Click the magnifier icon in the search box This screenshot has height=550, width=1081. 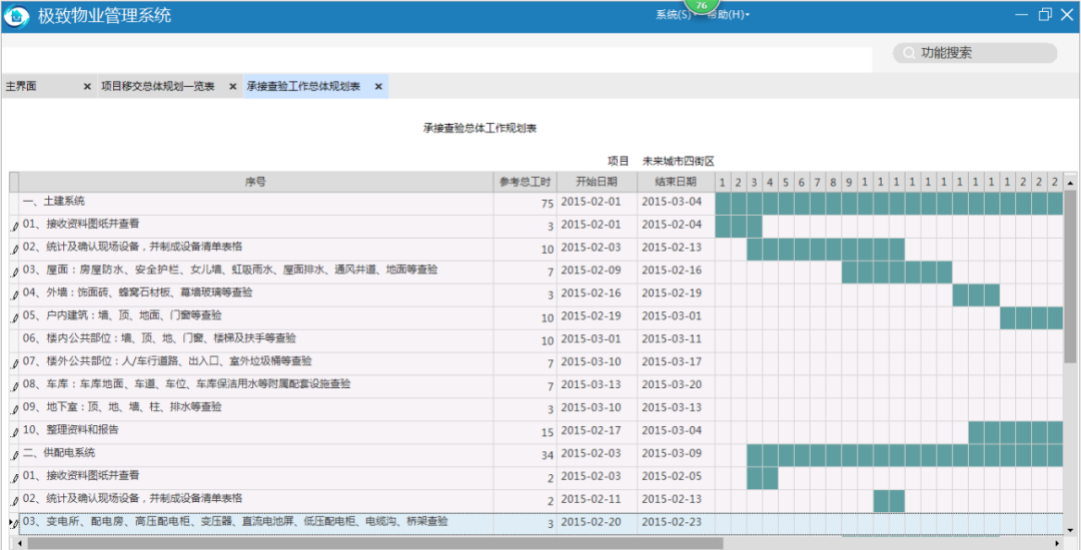(x=909, y=53)
